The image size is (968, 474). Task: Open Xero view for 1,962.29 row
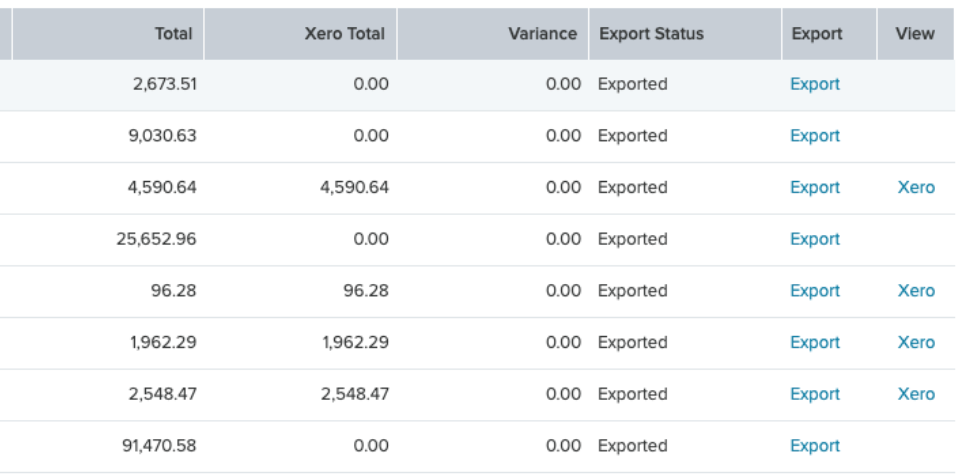pyautogui.click(x=916, y=343)
